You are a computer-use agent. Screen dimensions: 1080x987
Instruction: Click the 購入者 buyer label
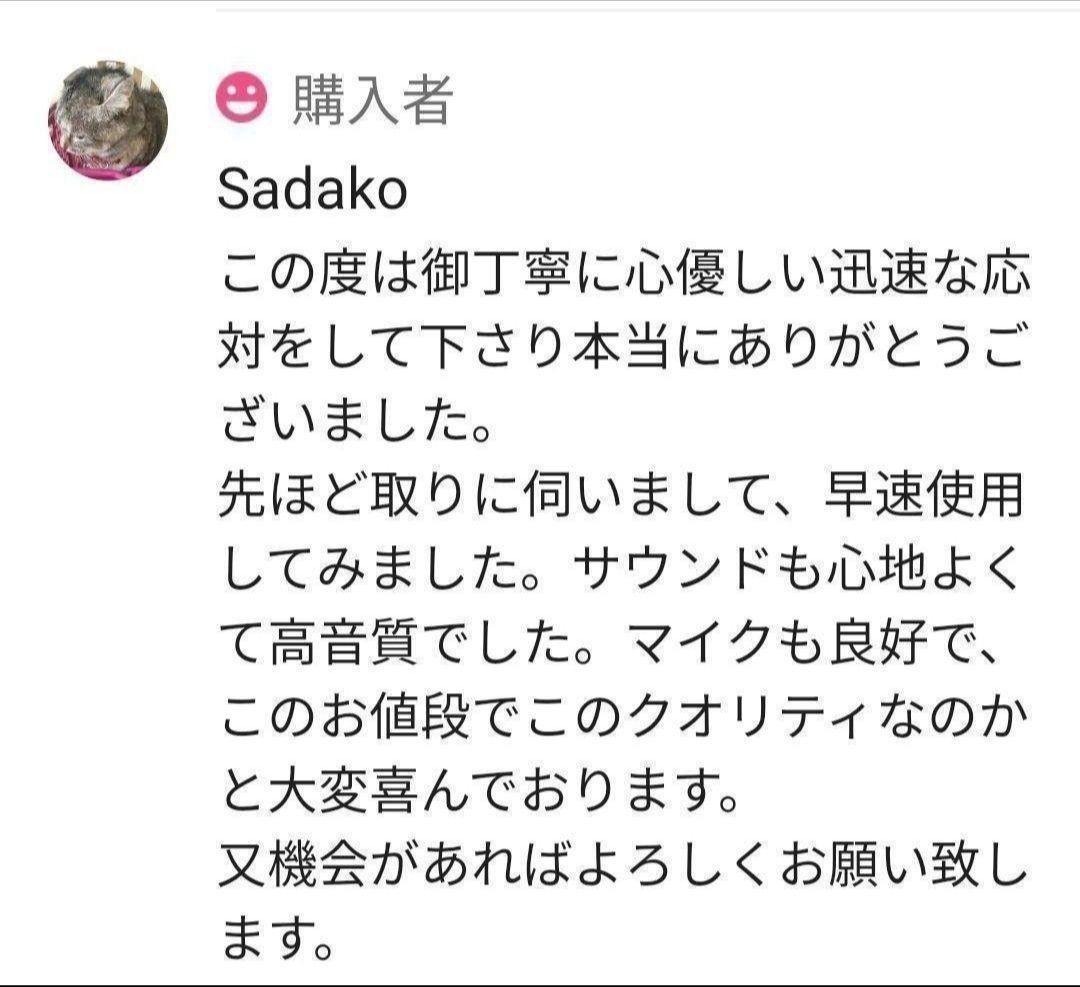(372, 100)
